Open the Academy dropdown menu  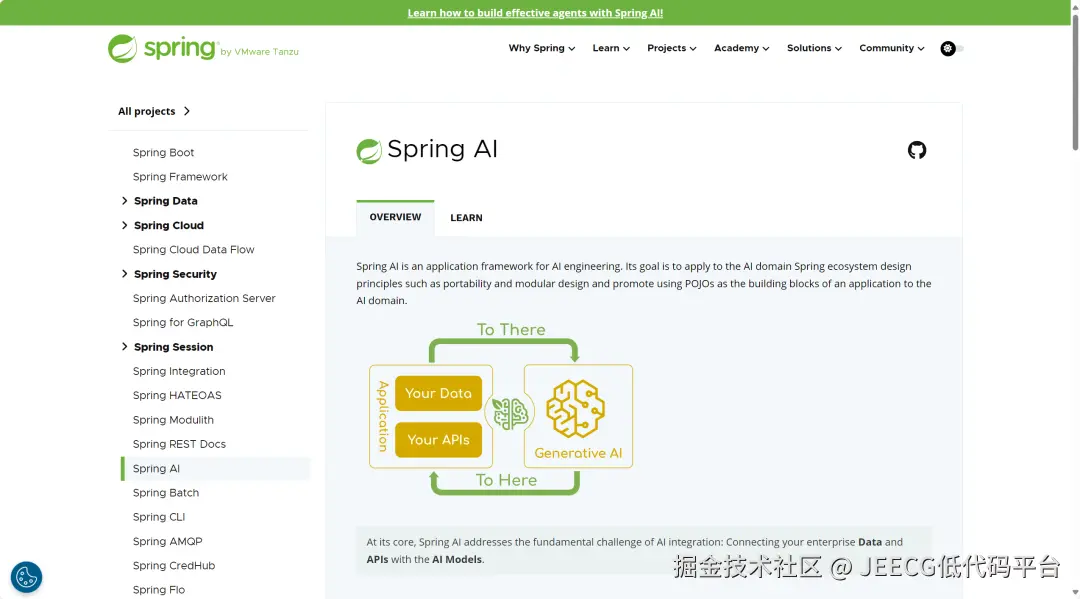click(x=741, y=48)
